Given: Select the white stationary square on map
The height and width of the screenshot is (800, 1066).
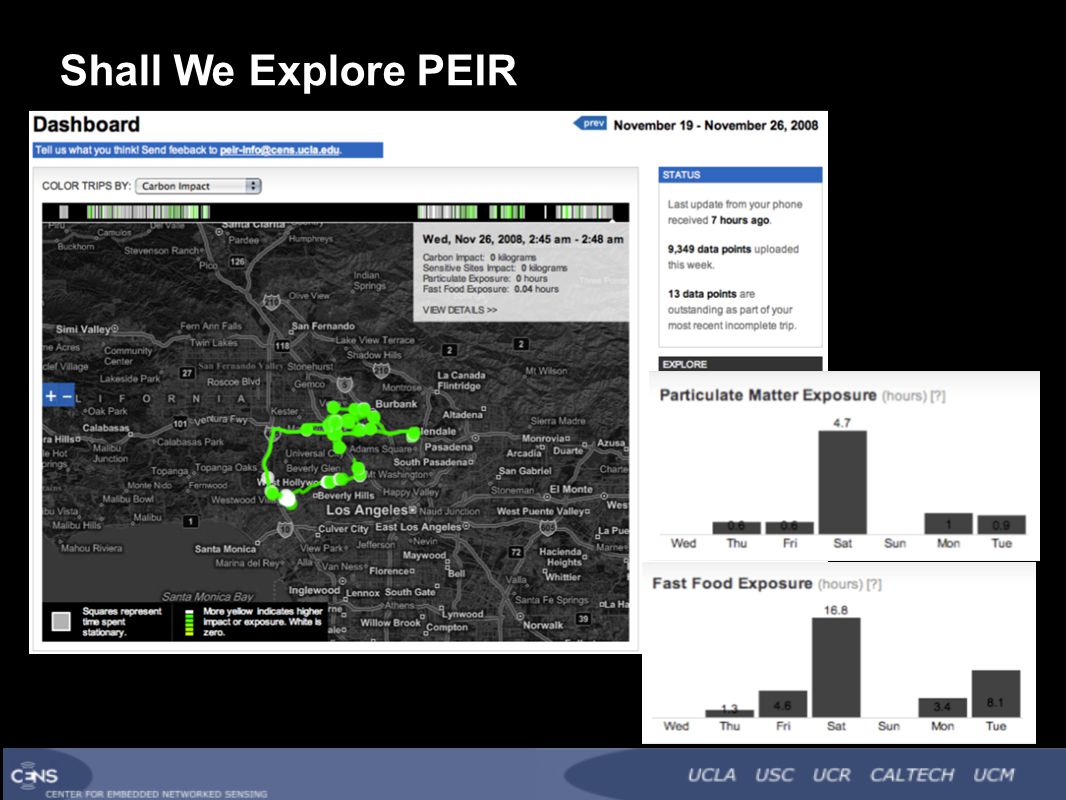Looking at the screenshot, I should (288, 500).
